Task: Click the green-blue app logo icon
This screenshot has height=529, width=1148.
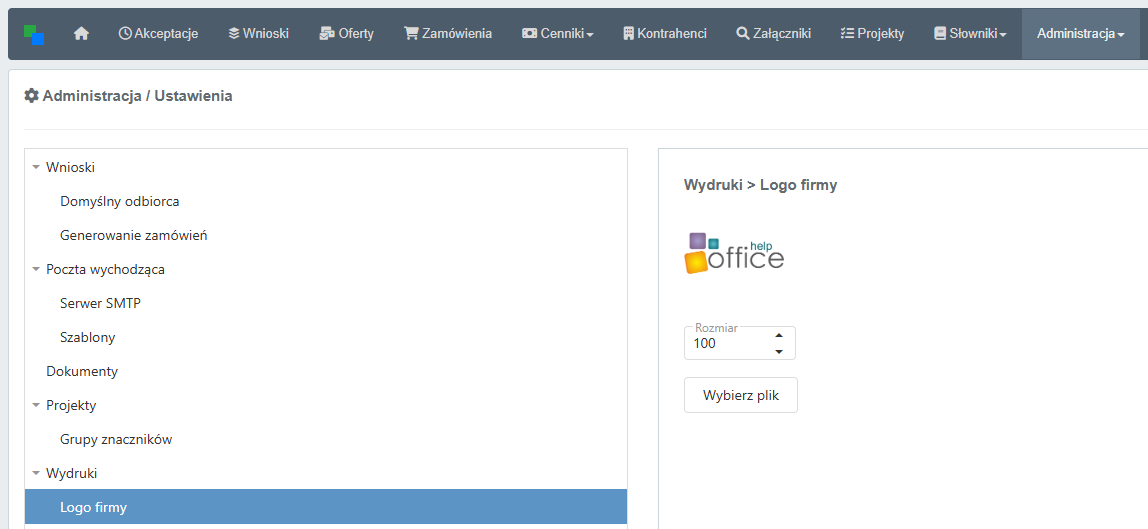Action: 34,34
